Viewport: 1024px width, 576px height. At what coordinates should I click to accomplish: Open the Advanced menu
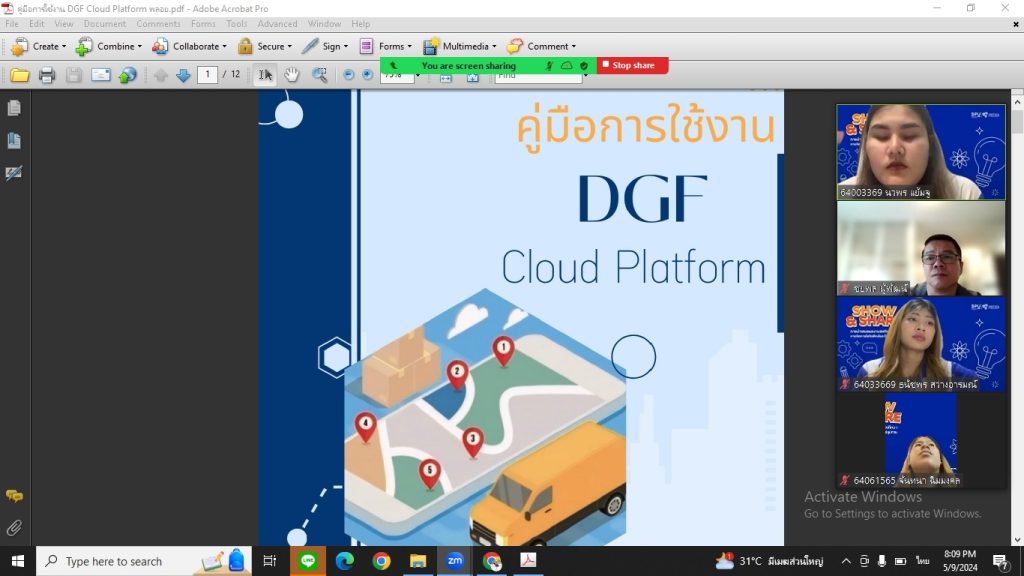tap(278, 24)
